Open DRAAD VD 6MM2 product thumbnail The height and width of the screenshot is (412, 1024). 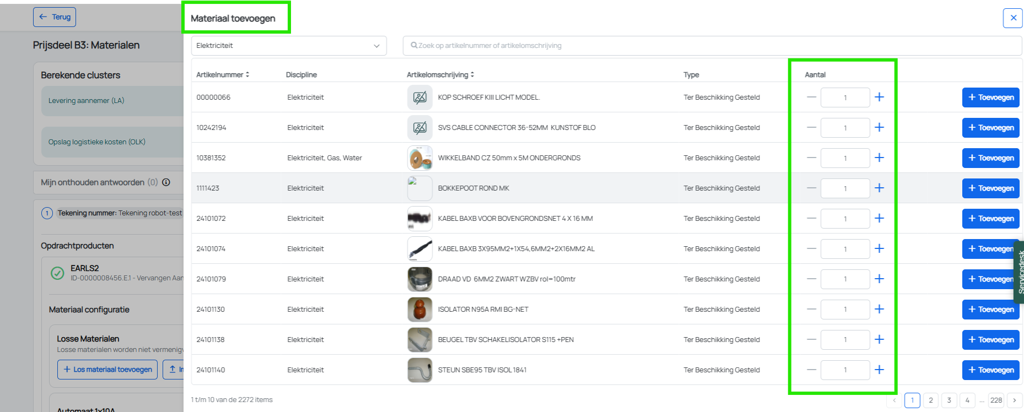click(419, 279)
